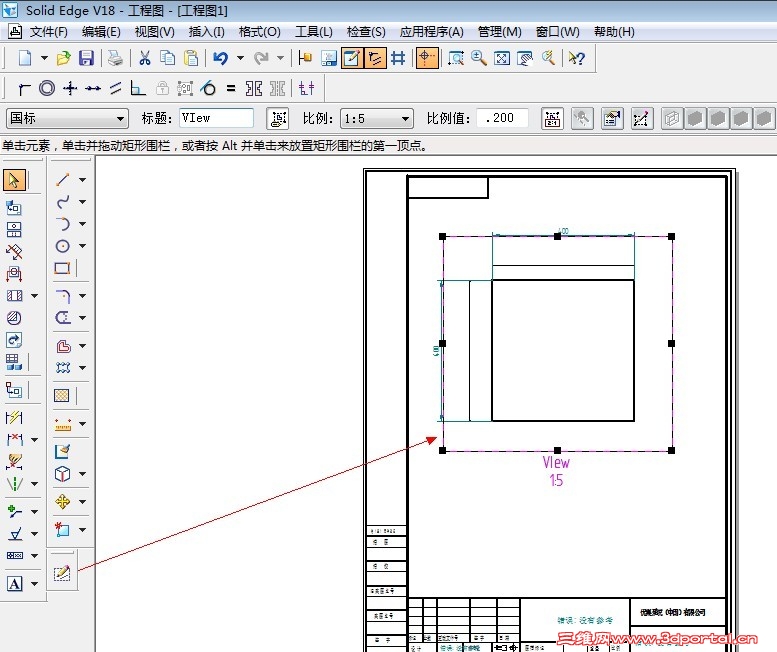Viewport: 777px width, 652px height.
Task: Click the Zoom magnifier icon
Action: coord(478,58)
